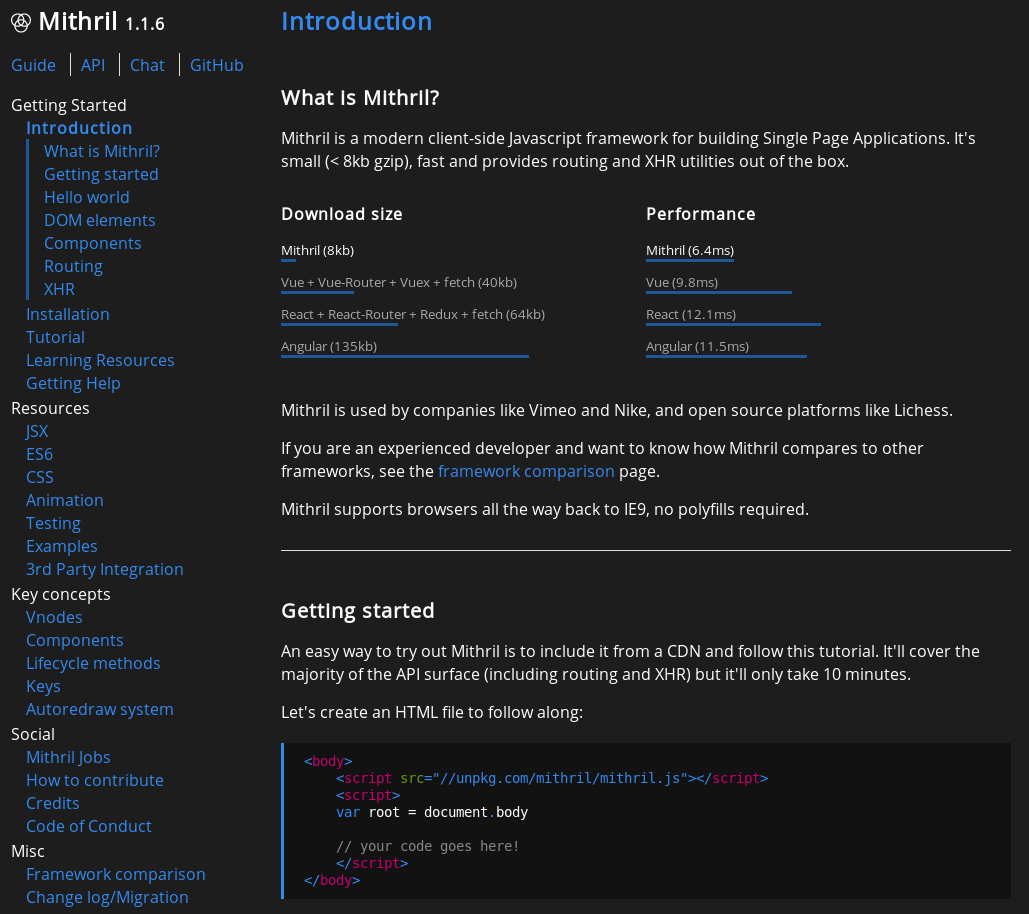Image resolution: width=1029 pixels, height=914 pixels.
Task: Open the Chat nav link
Action: click(147, 65)
